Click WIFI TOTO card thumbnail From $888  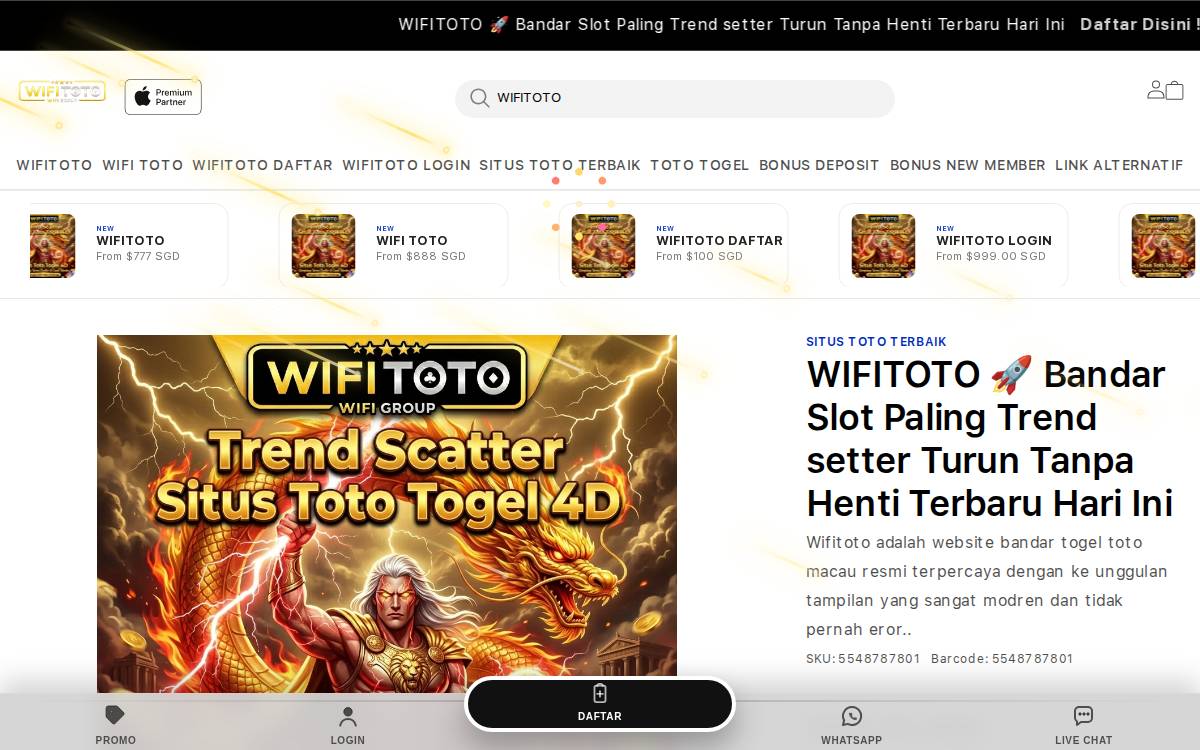click(x=323, y=245)
